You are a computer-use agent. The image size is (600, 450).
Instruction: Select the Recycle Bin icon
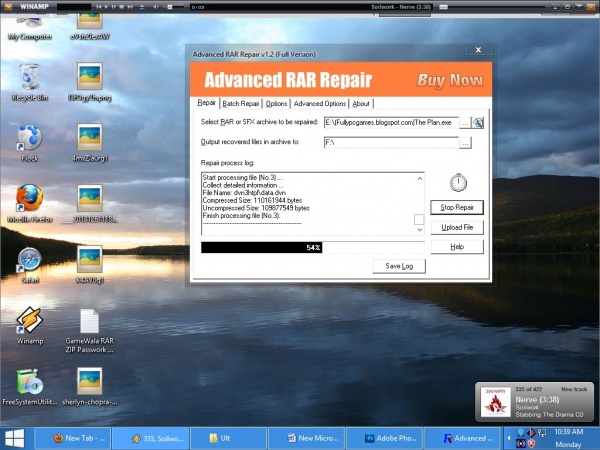pyautogui.click(x=29, y=82)
